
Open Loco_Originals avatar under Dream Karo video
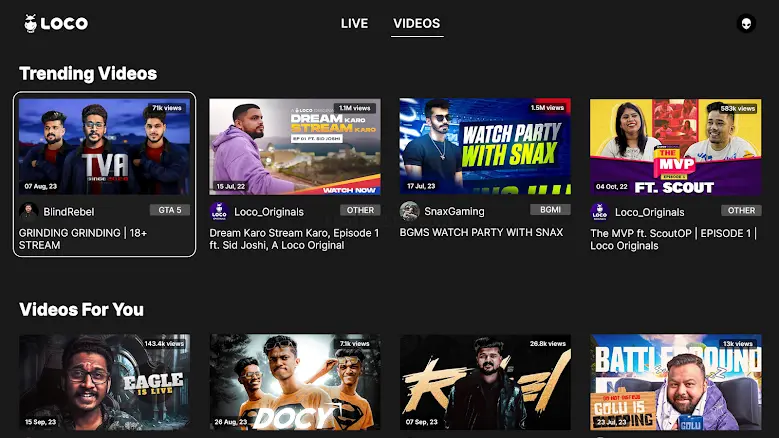[x=219, y=212]
